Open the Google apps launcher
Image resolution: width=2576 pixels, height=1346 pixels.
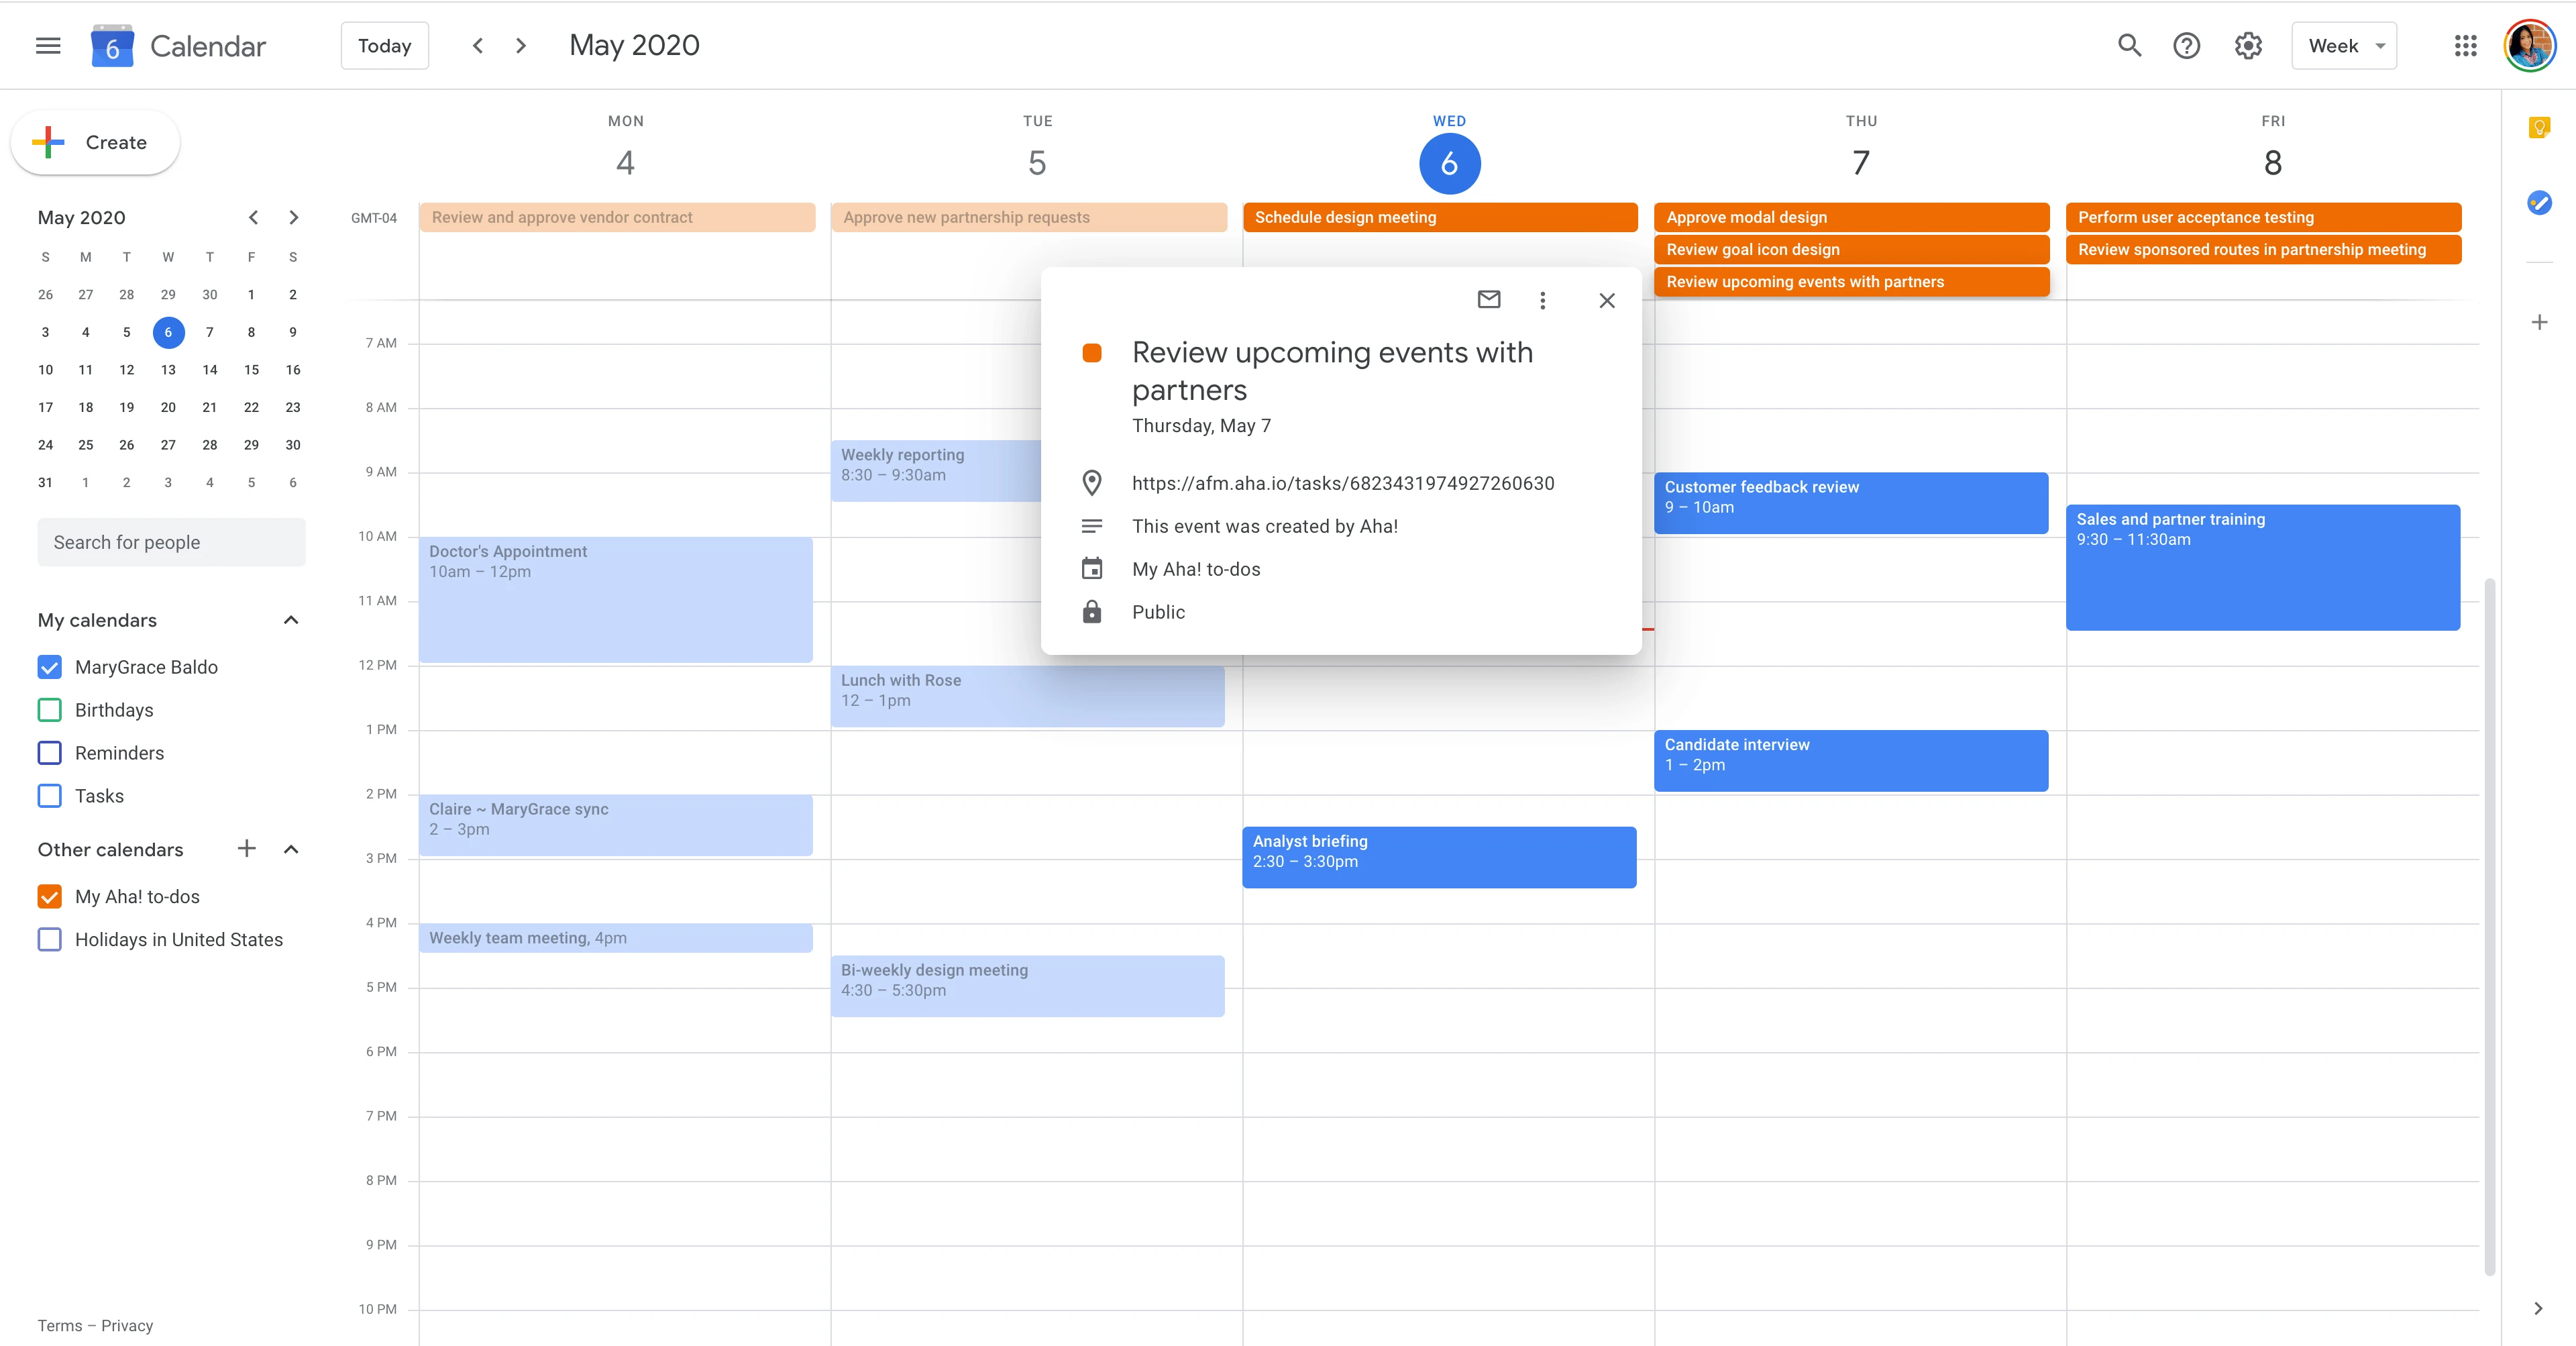coord(2464,45)
